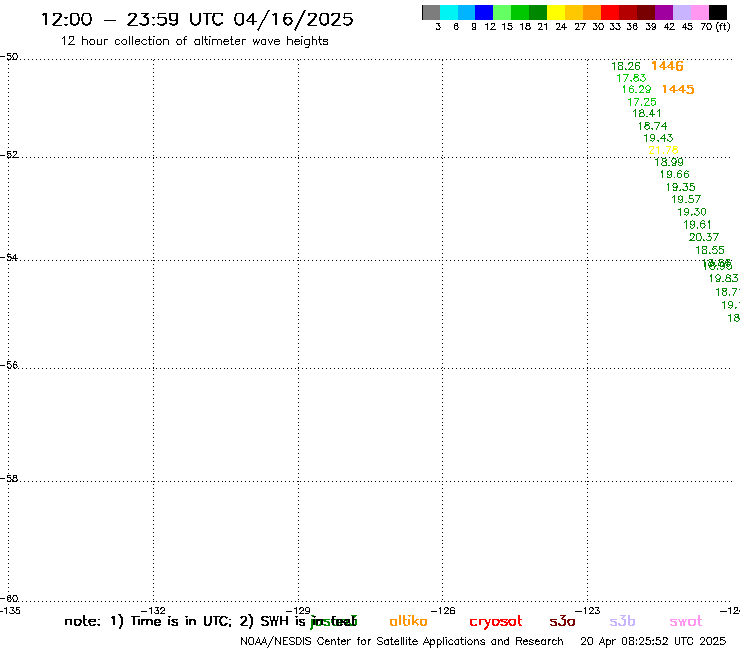Click the longitude label -126

[x=443, y=610]
